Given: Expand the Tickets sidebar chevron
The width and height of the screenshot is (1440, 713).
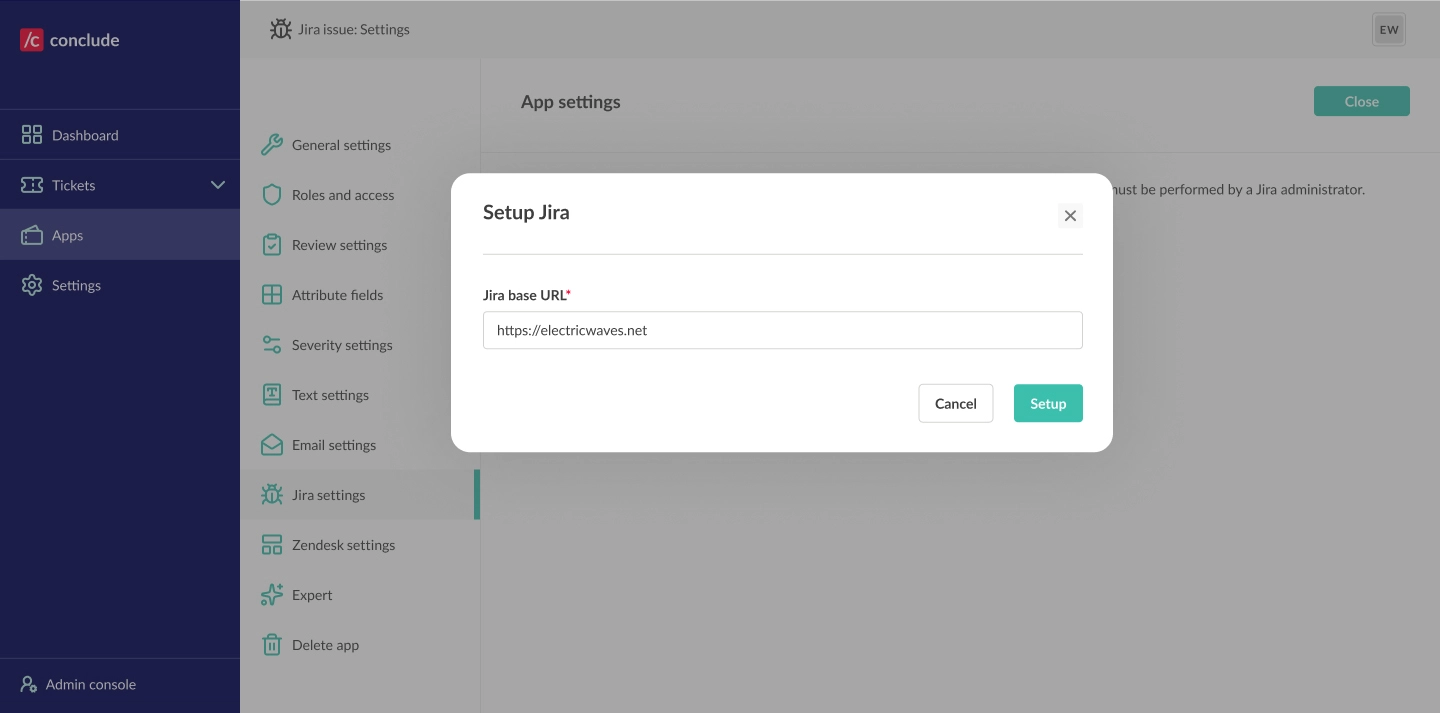Looking at the screenshot, I should [218, 184].
